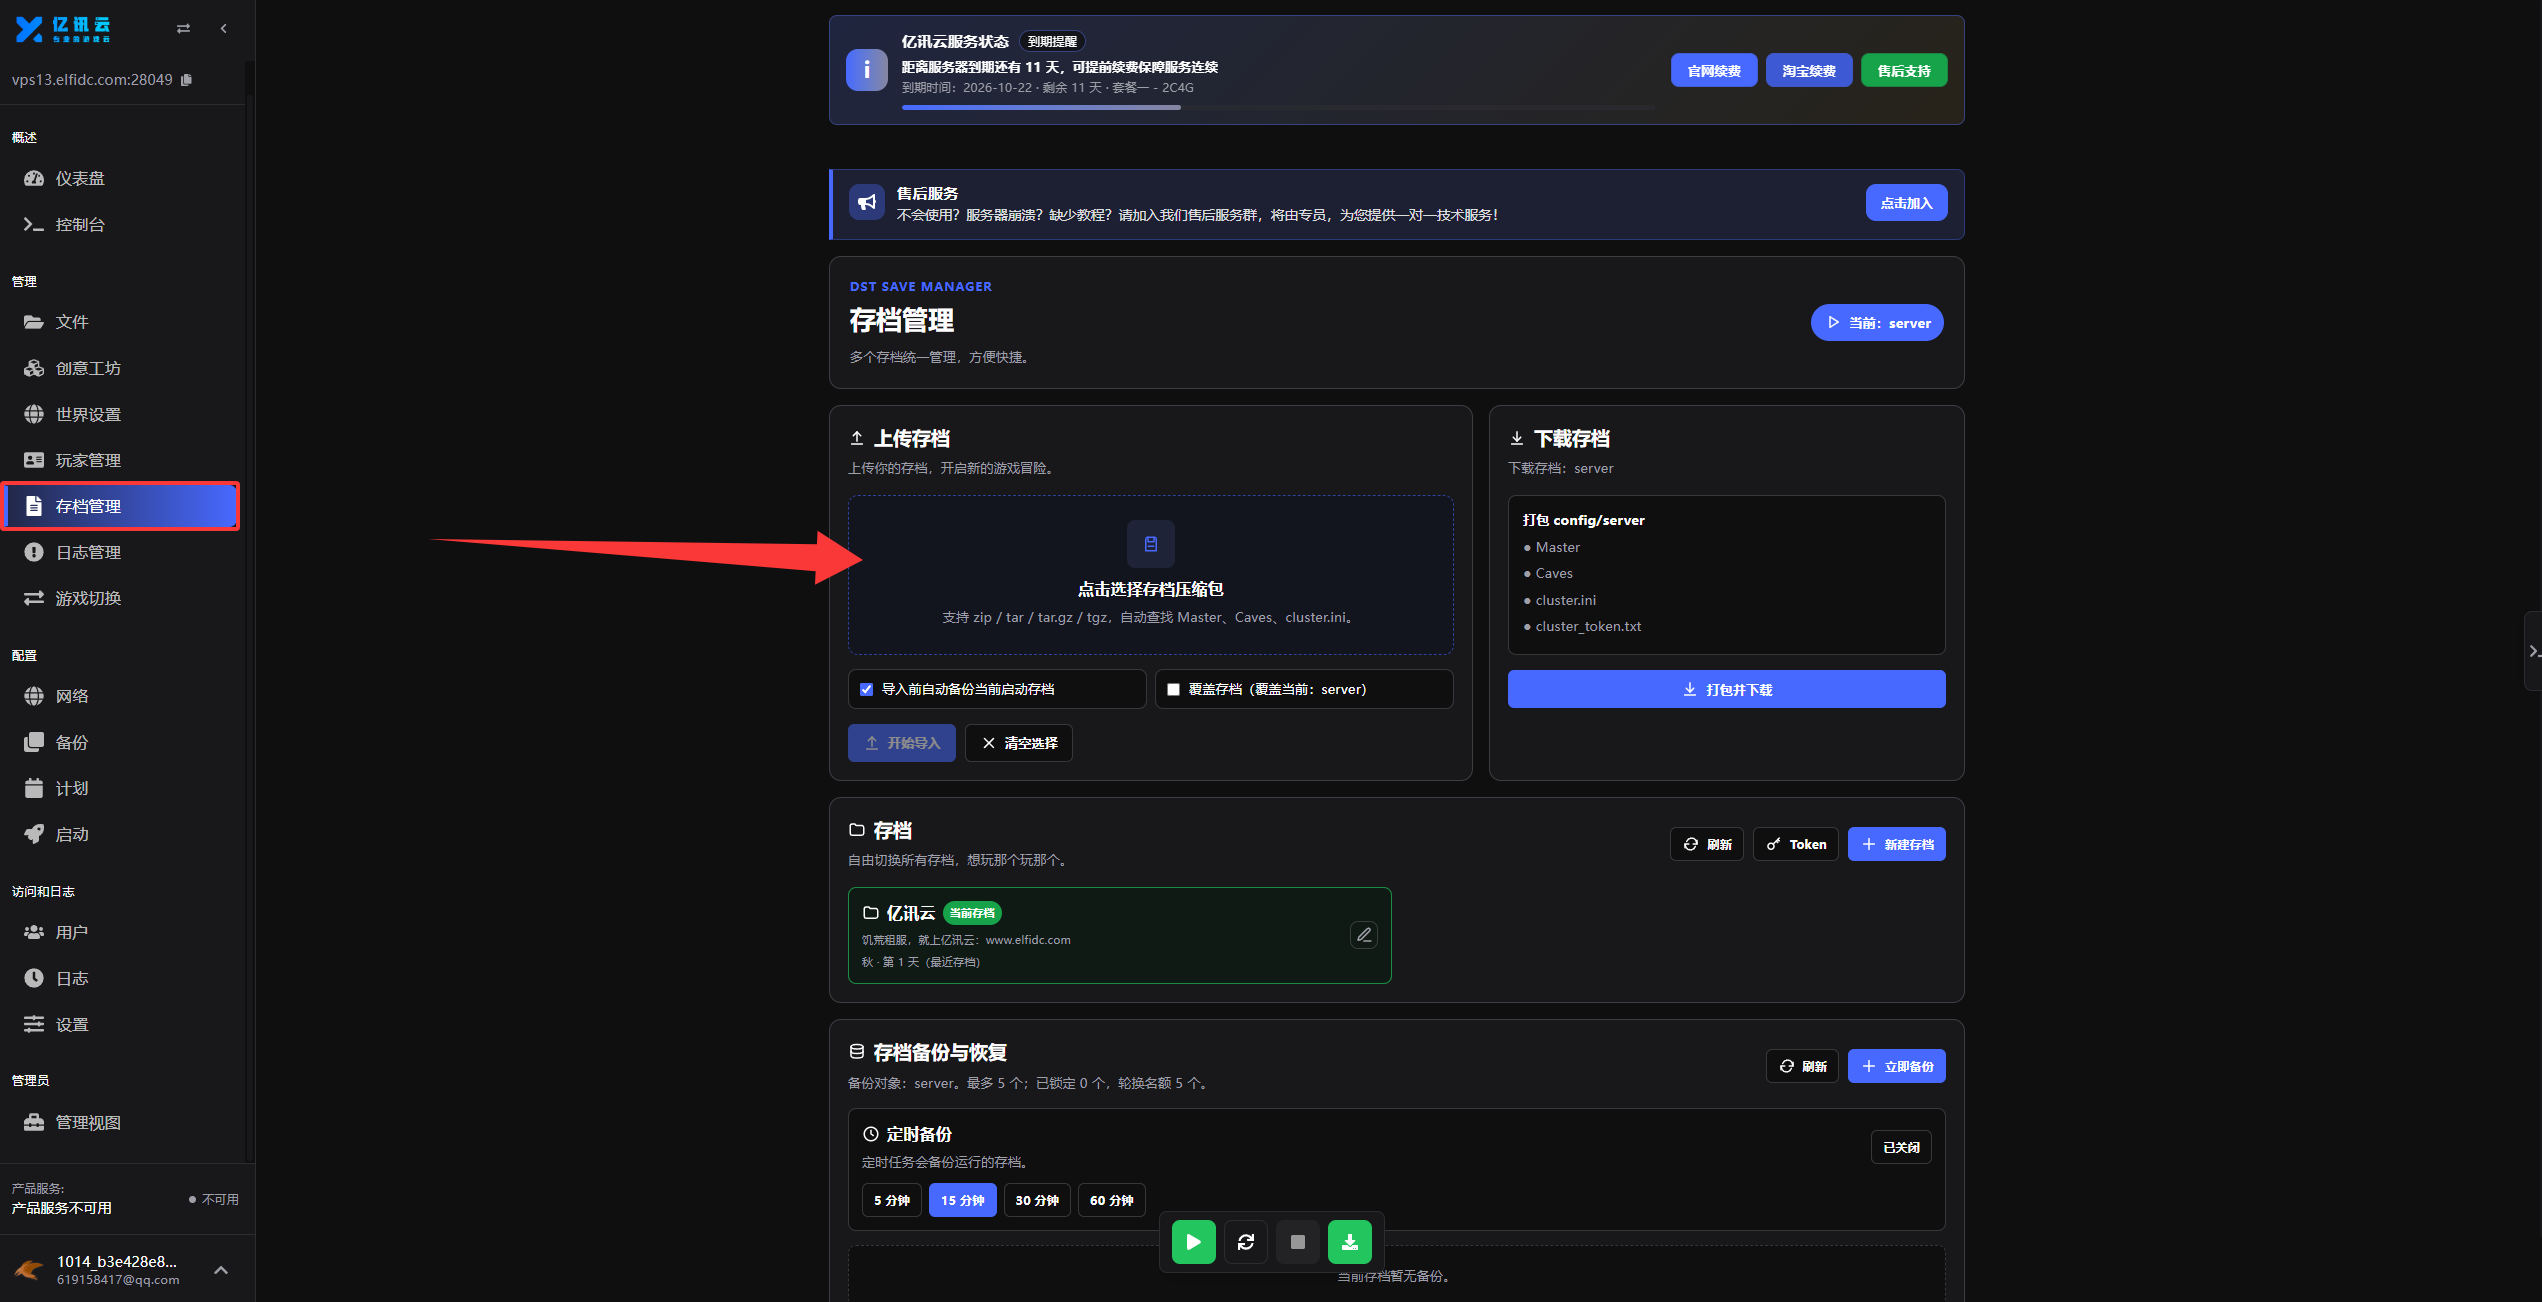
Task: Open 文件 files in sidebar
Action: pyautogui.click(x=120, y=322)
